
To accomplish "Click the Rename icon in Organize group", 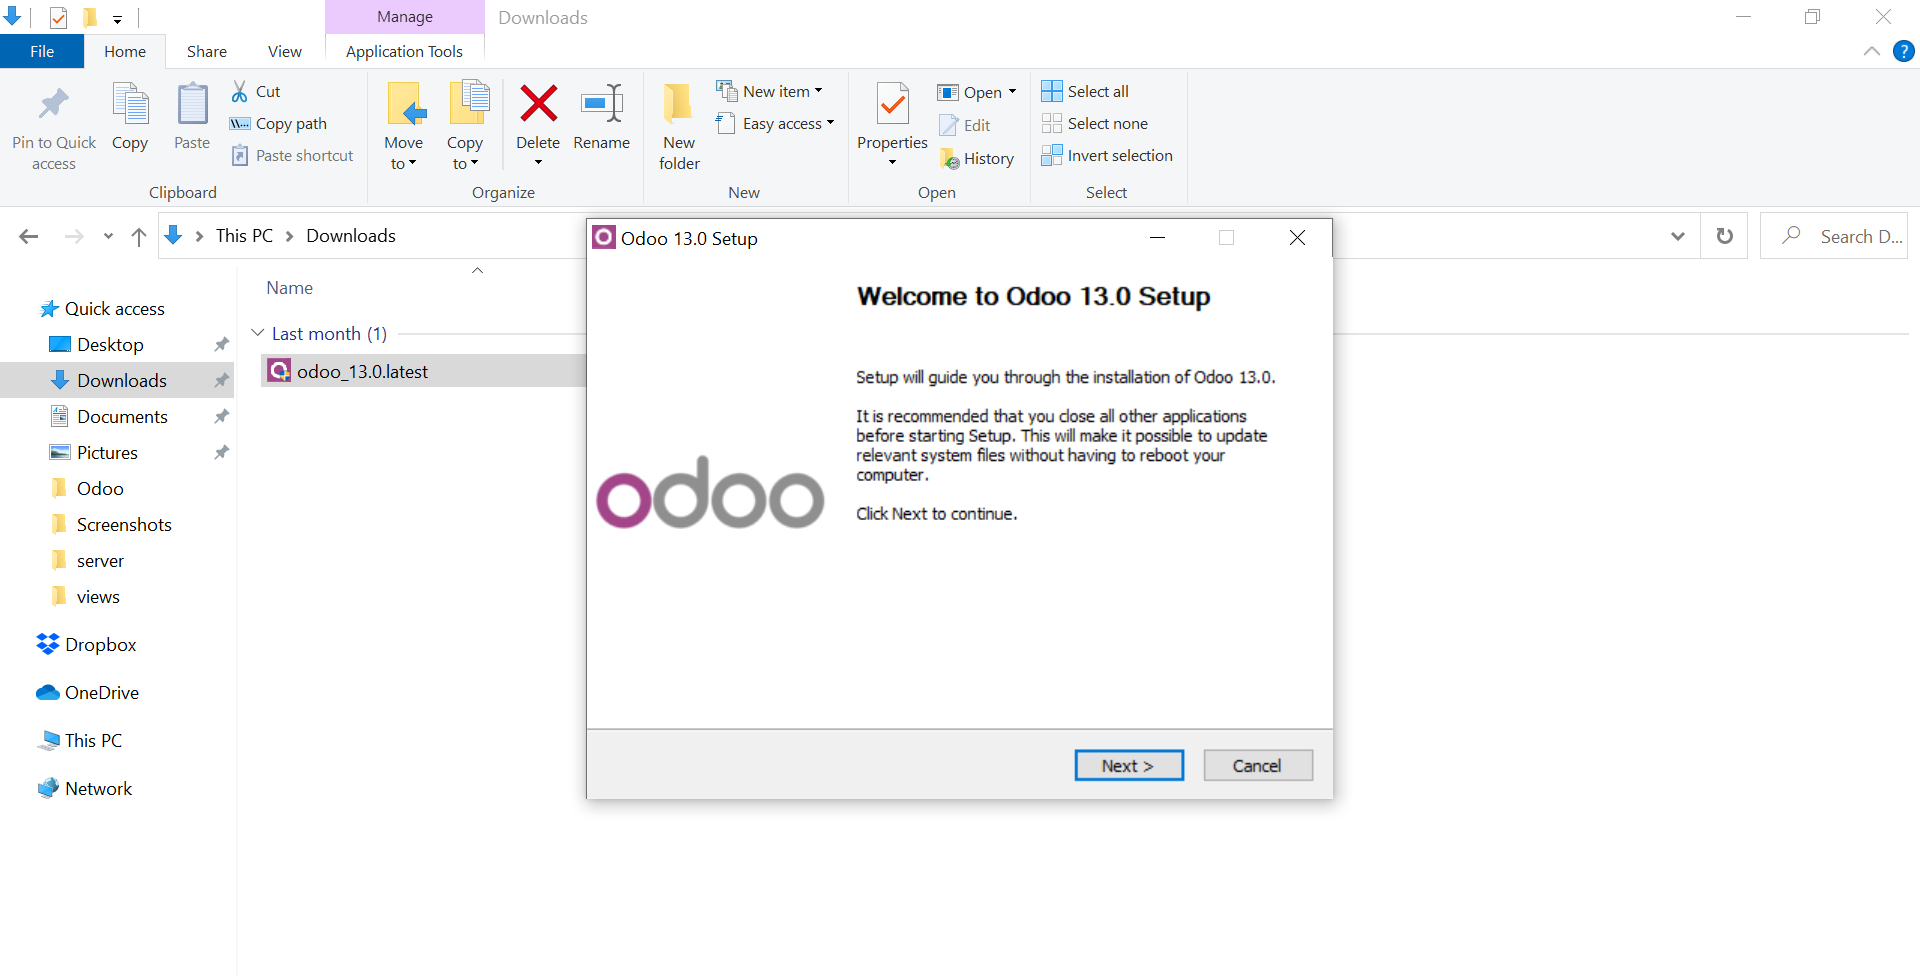I will 601,105.
